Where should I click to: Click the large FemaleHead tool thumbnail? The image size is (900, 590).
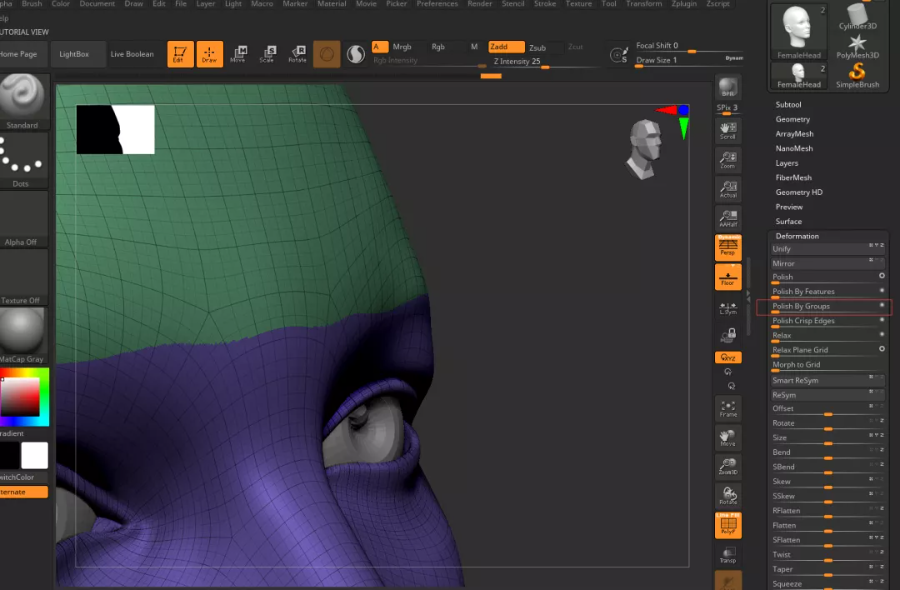798,31
